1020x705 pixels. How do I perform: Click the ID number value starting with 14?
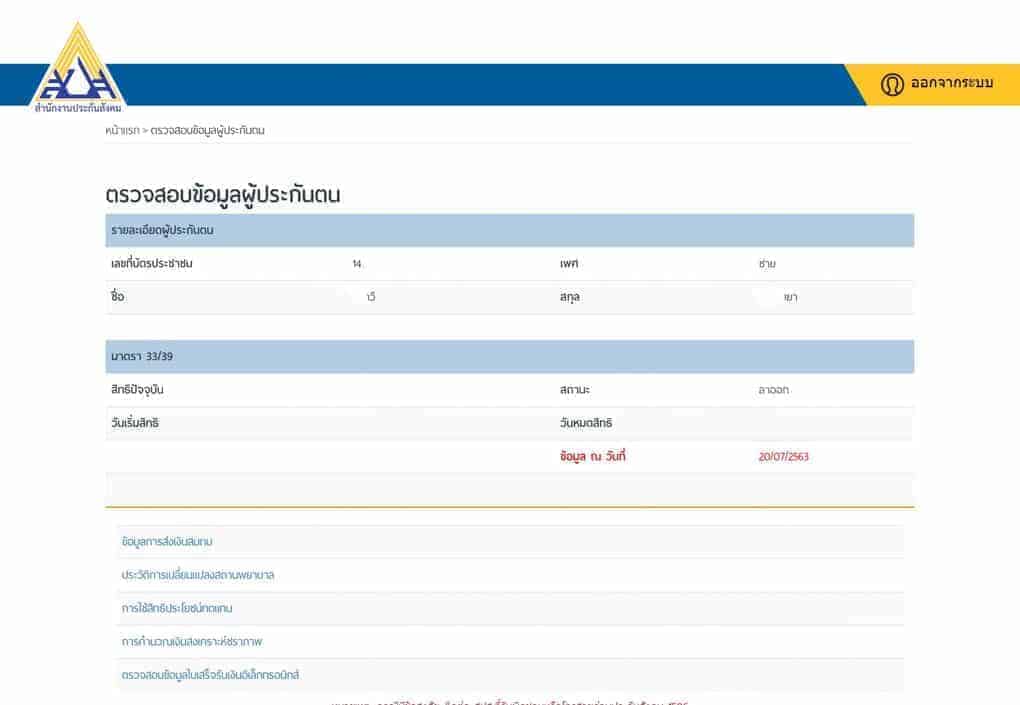coord(357,264)
